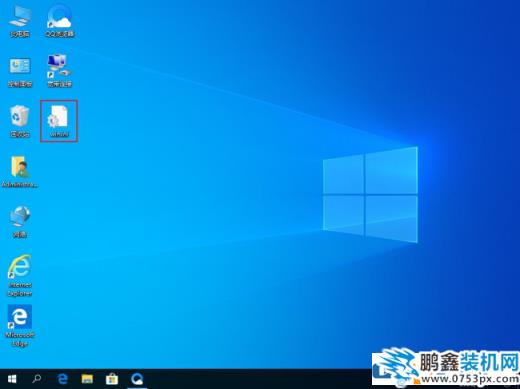Select the QQ Browser desktop shortcut
The width and height of the screenshot is (520, 389).
click(x=60, y=21)
